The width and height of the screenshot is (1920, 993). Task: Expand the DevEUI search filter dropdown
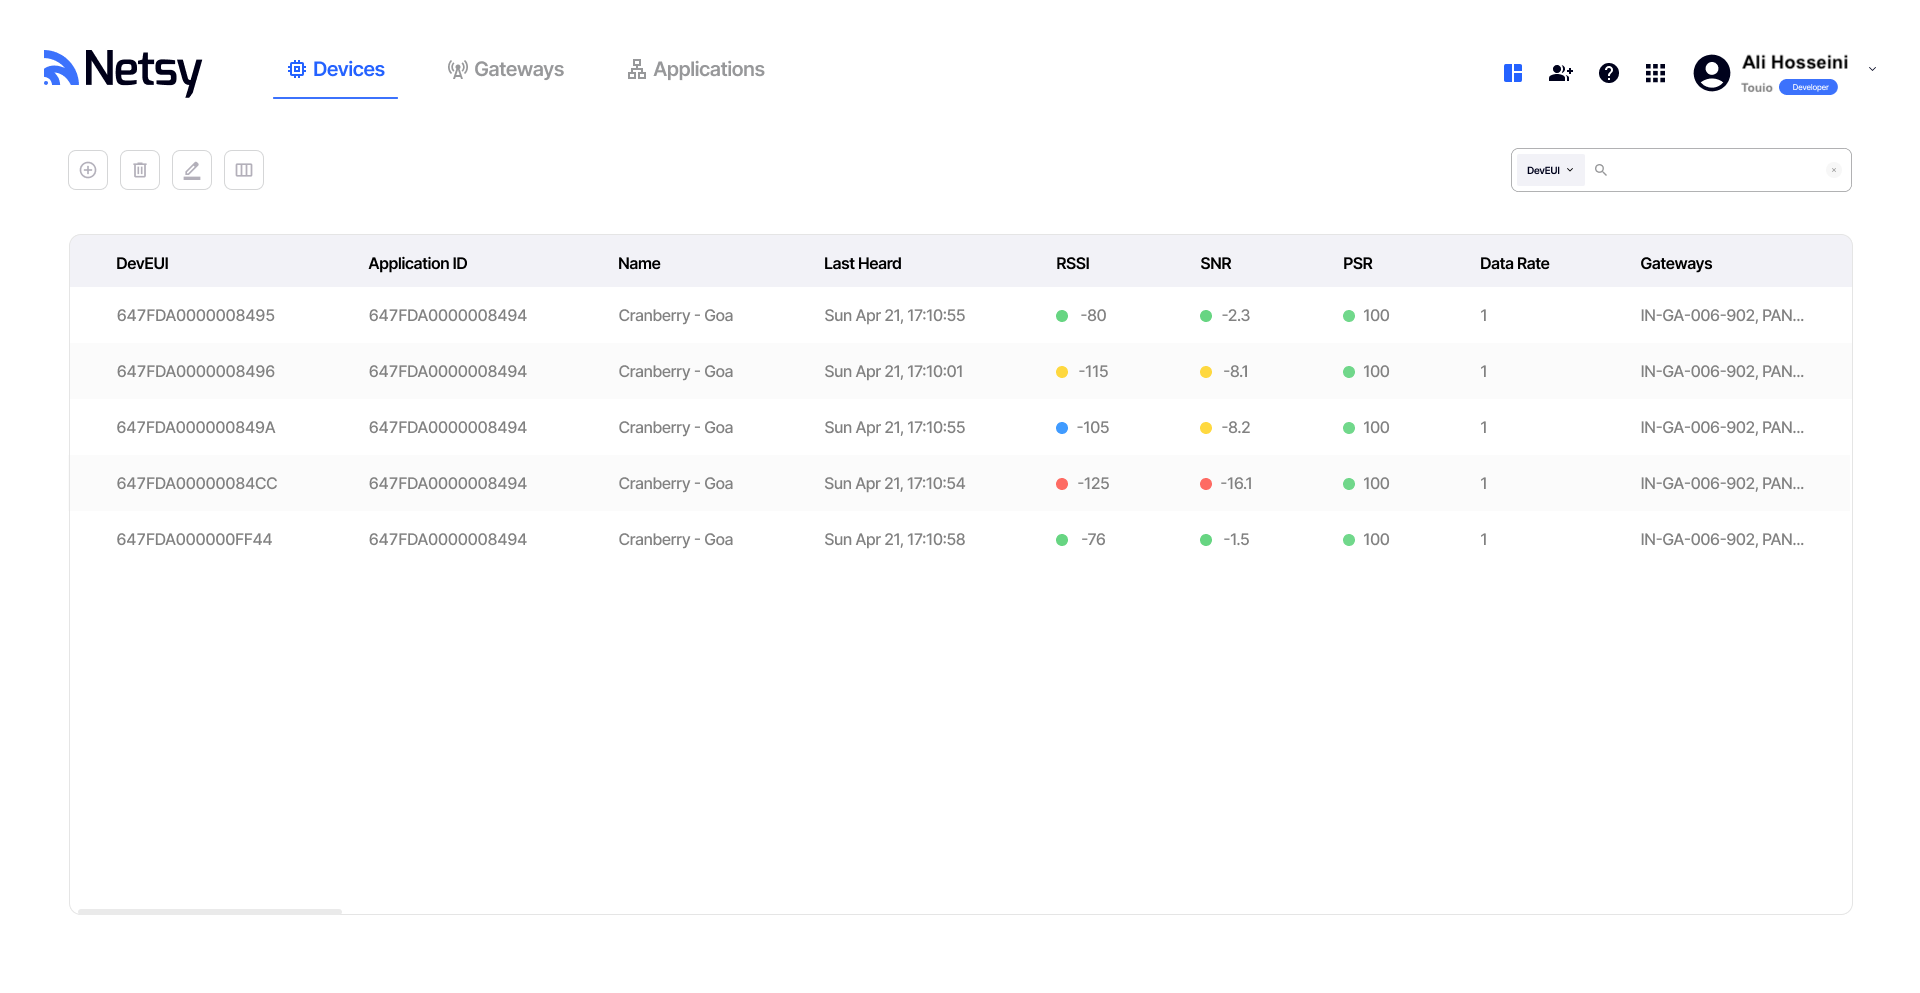1550,170
